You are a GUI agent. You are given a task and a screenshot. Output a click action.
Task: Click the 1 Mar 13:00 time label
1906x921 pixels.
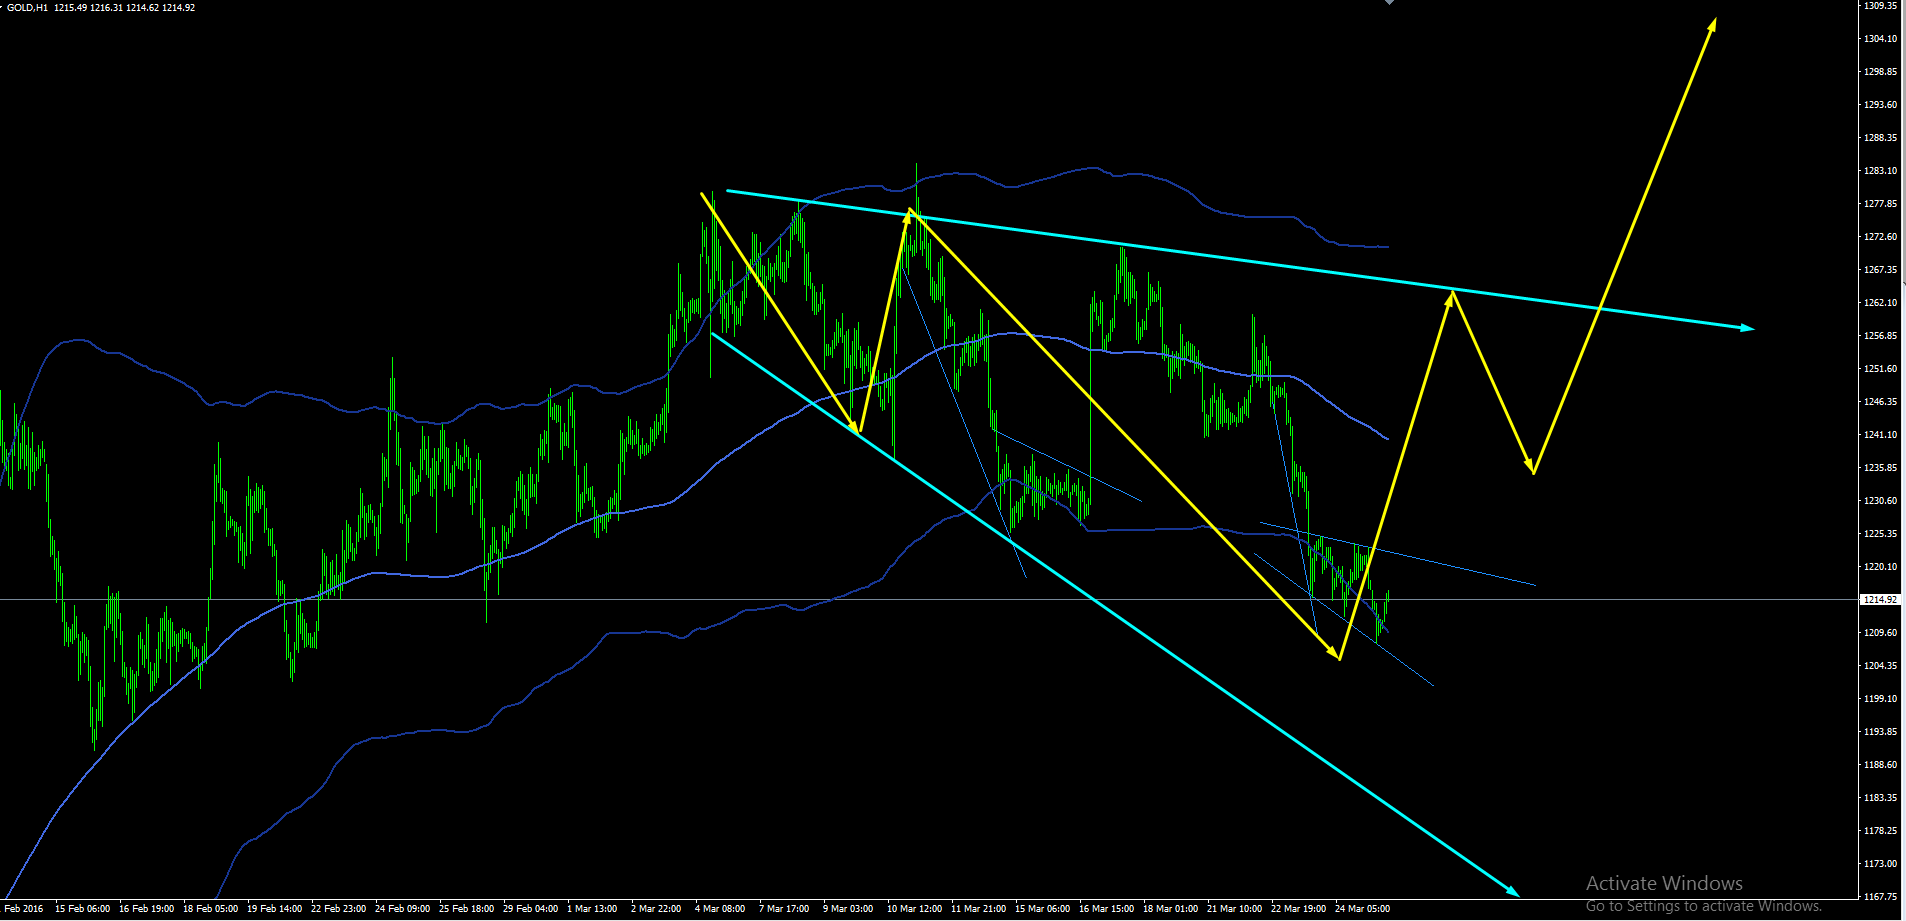click(x=593, y=909)
